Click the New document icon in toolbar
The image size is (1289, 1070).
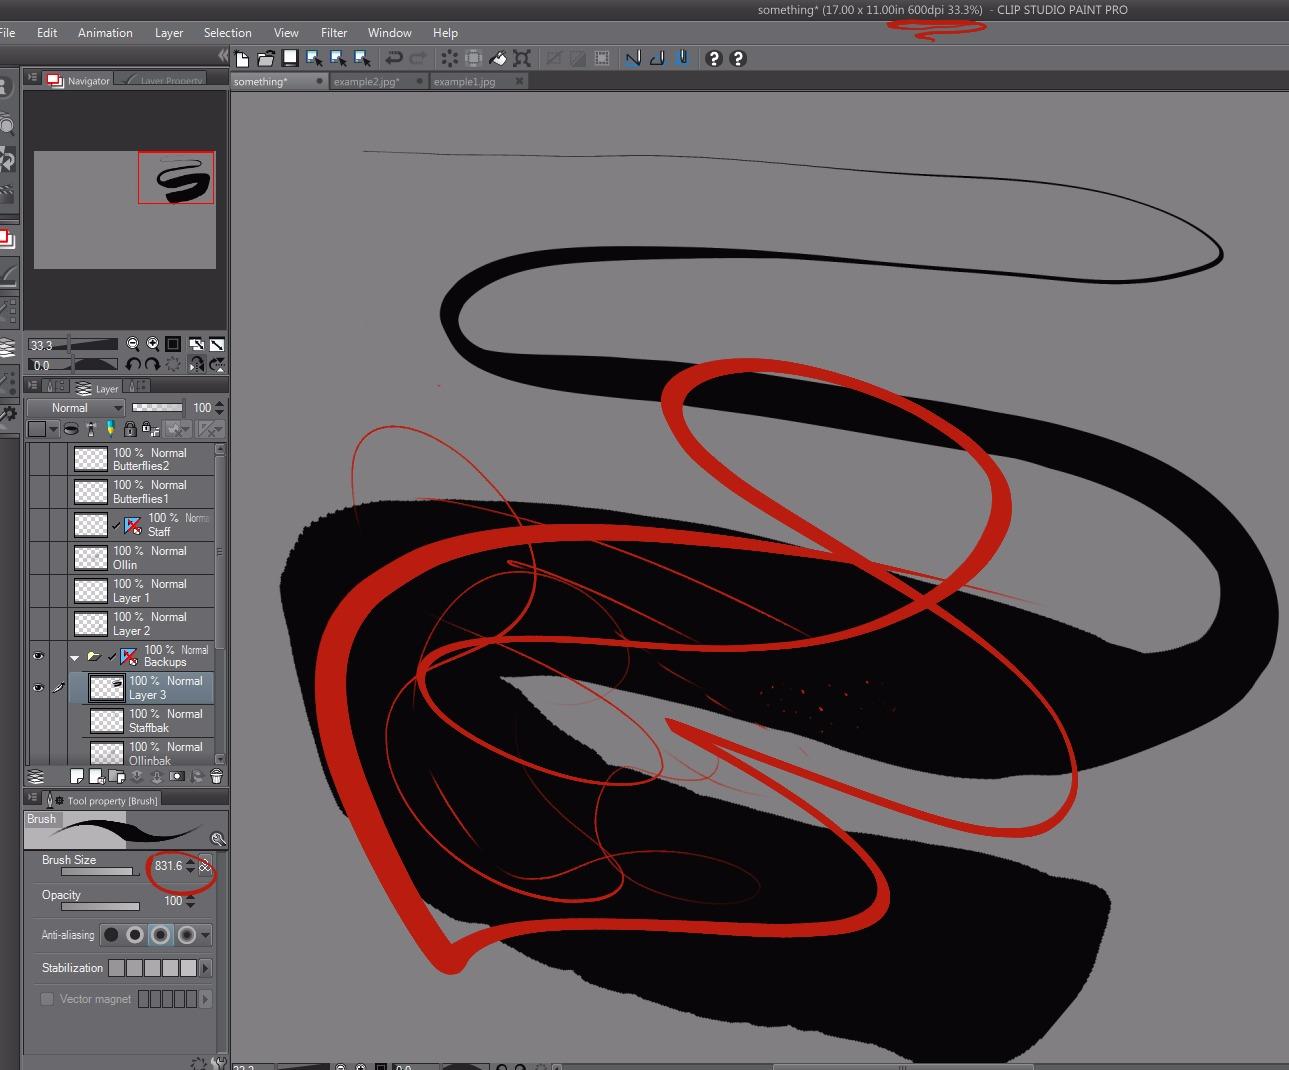tap(242, 59)
